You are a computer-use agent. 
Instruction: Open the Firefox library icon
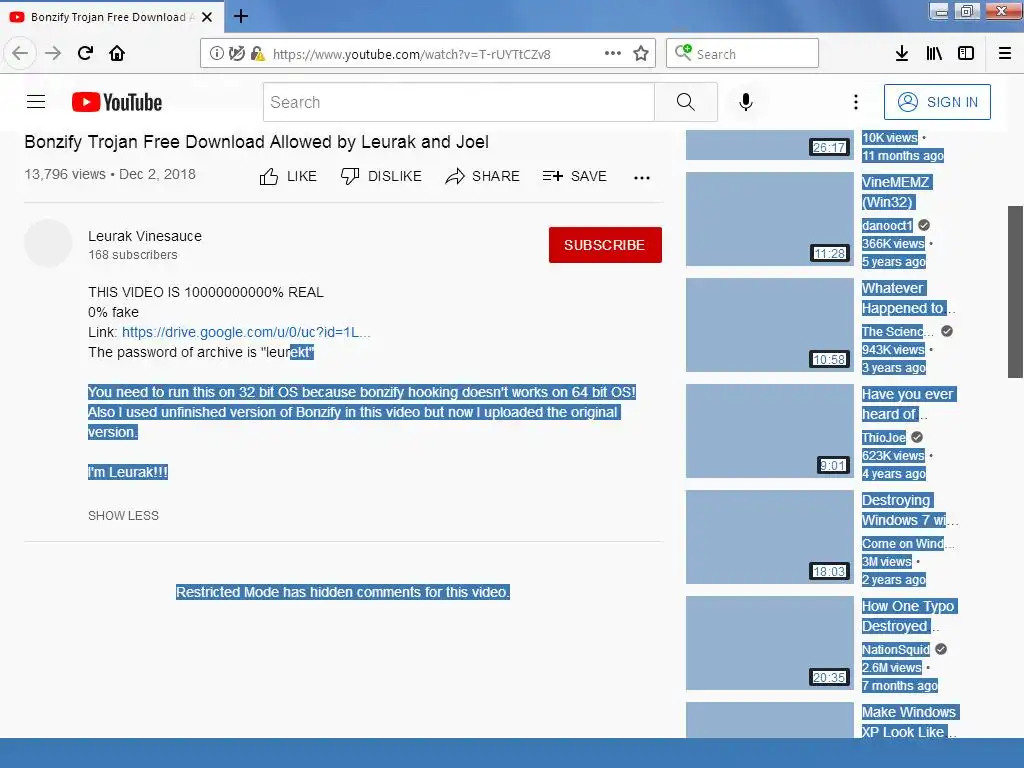934,54
